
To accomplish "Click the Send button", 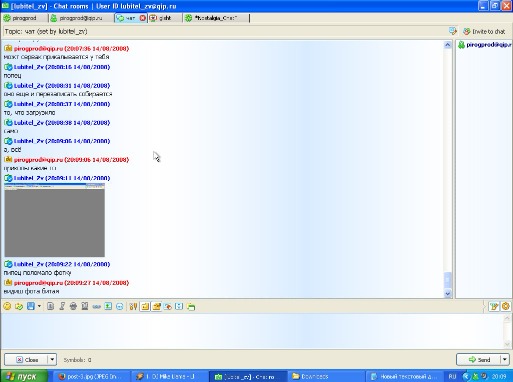I will pyautogui.click(x=478, y=360).
